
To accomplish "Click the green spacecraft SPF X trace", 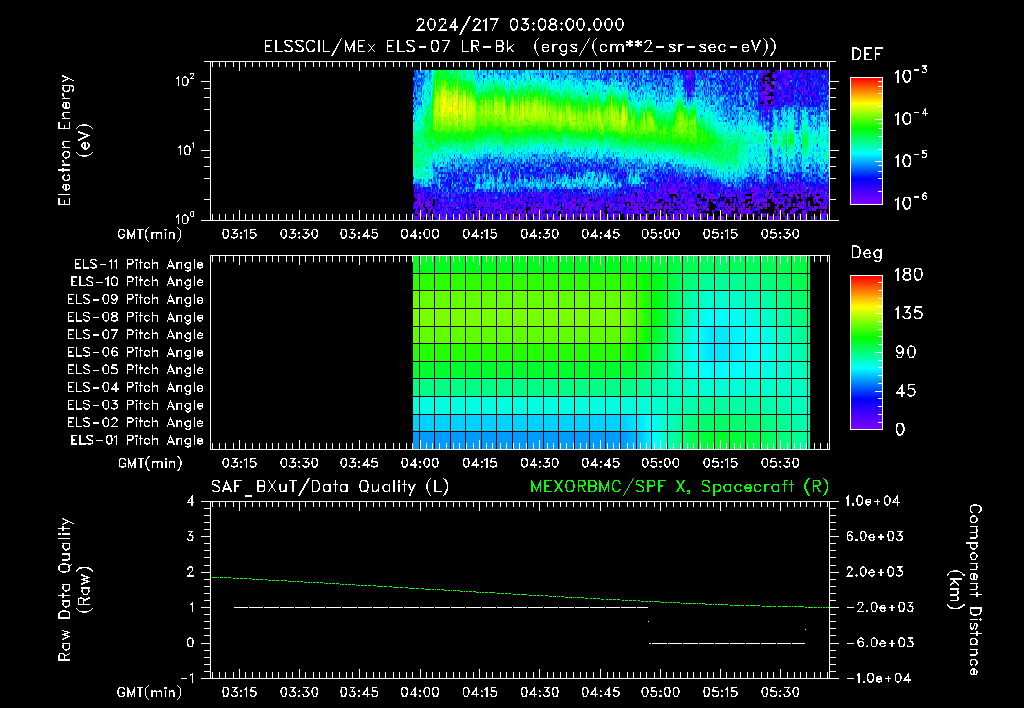I will click(x=520, y=592).
